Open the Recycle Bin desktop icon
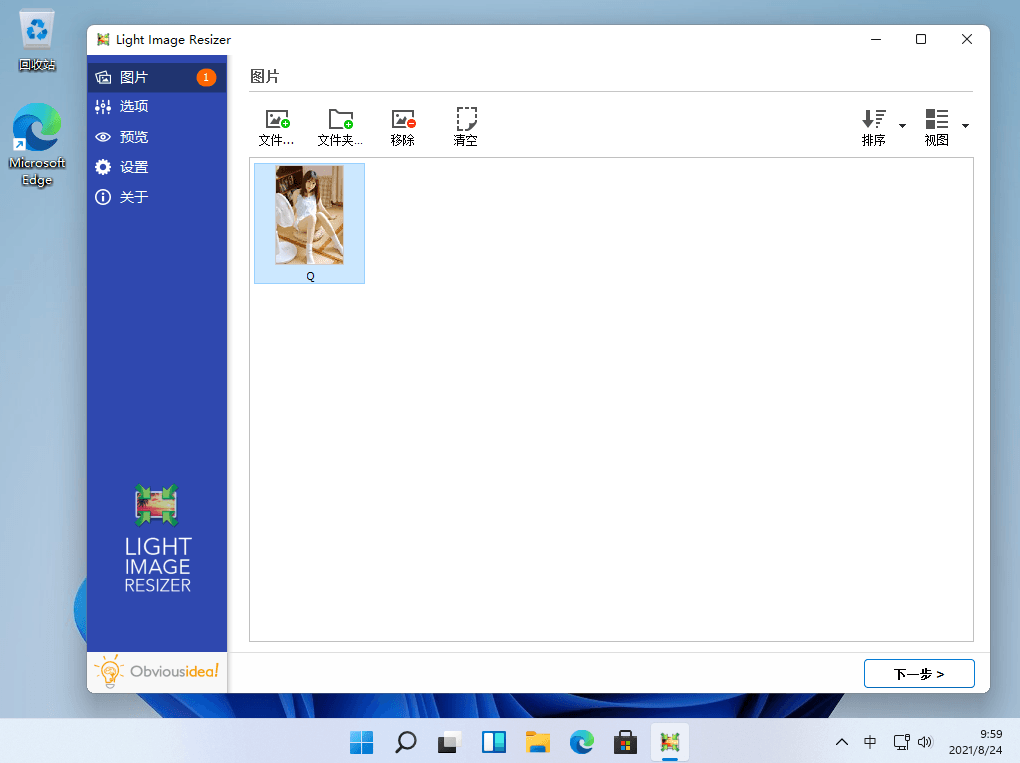Screen dimensions: 1020x763 click(37, 40)
